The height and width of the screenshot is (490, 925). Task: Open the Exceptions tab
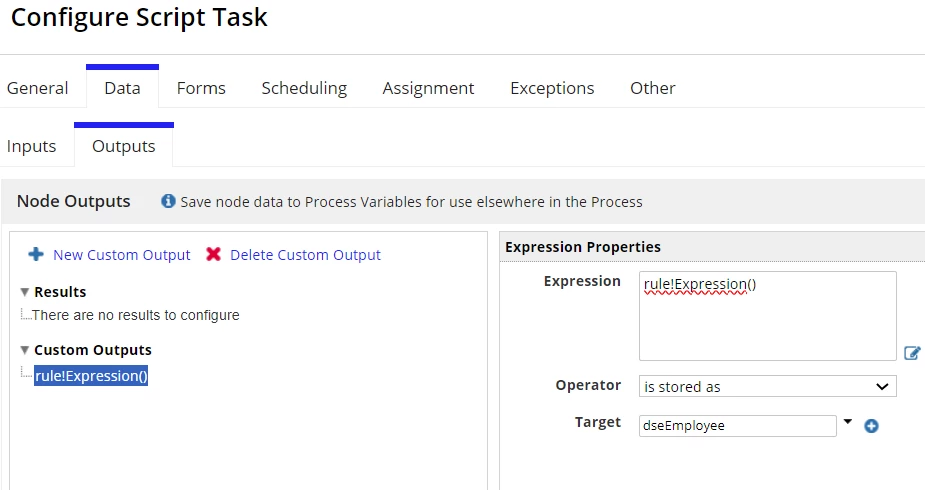(x=552, y=88)
